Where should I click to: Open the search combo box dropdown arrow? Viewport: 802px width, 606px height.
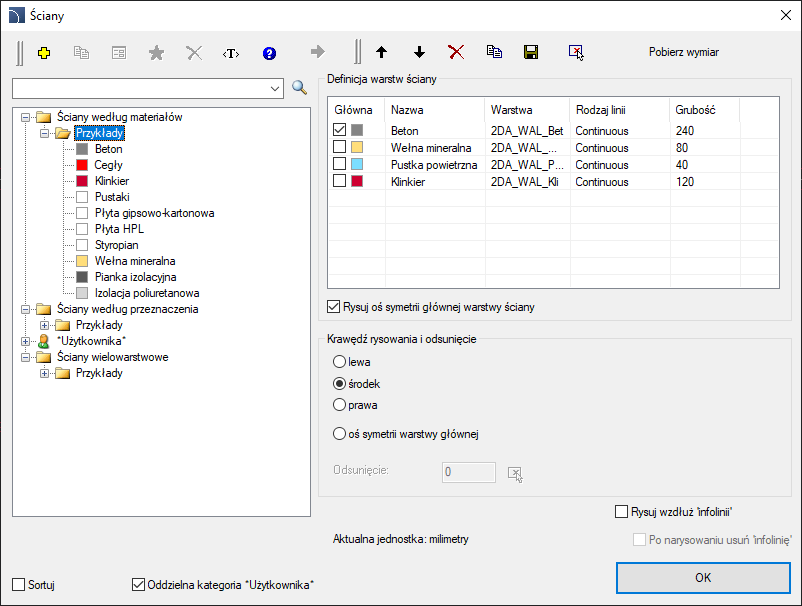(x=275, y=88)
